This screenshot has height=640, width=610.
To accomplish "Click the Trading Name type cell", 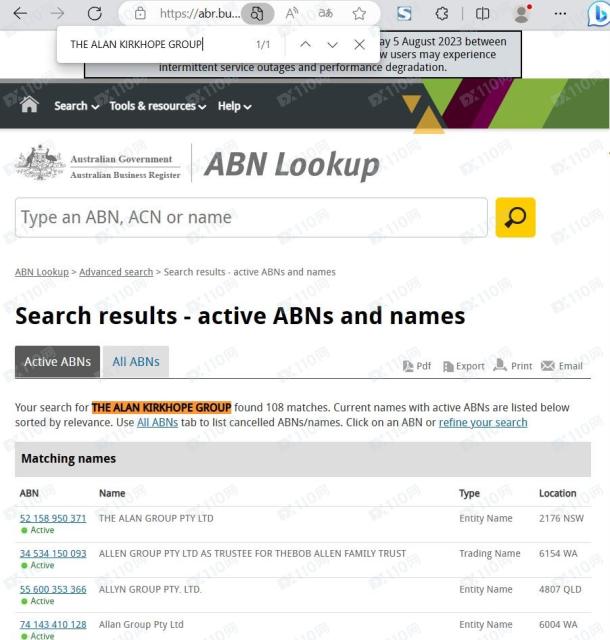I will click(490, 554).
